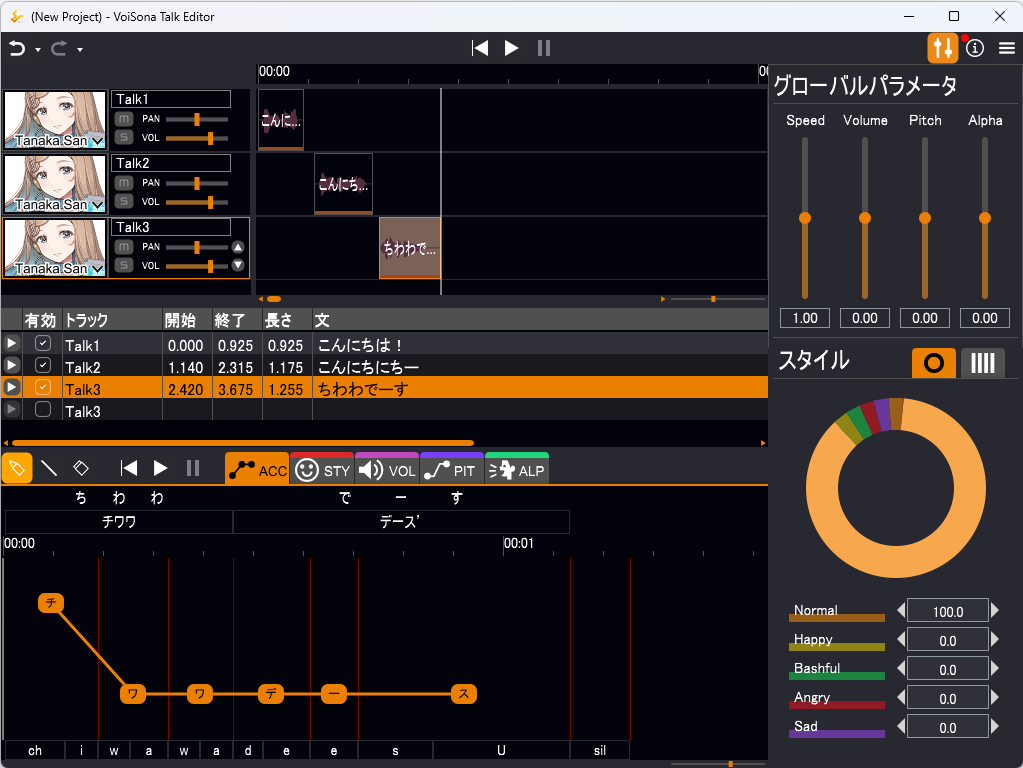The width and height of the screenshot is (1023, 768).
Task: Click the Sad style value field
Action: [x=948, y=727]
